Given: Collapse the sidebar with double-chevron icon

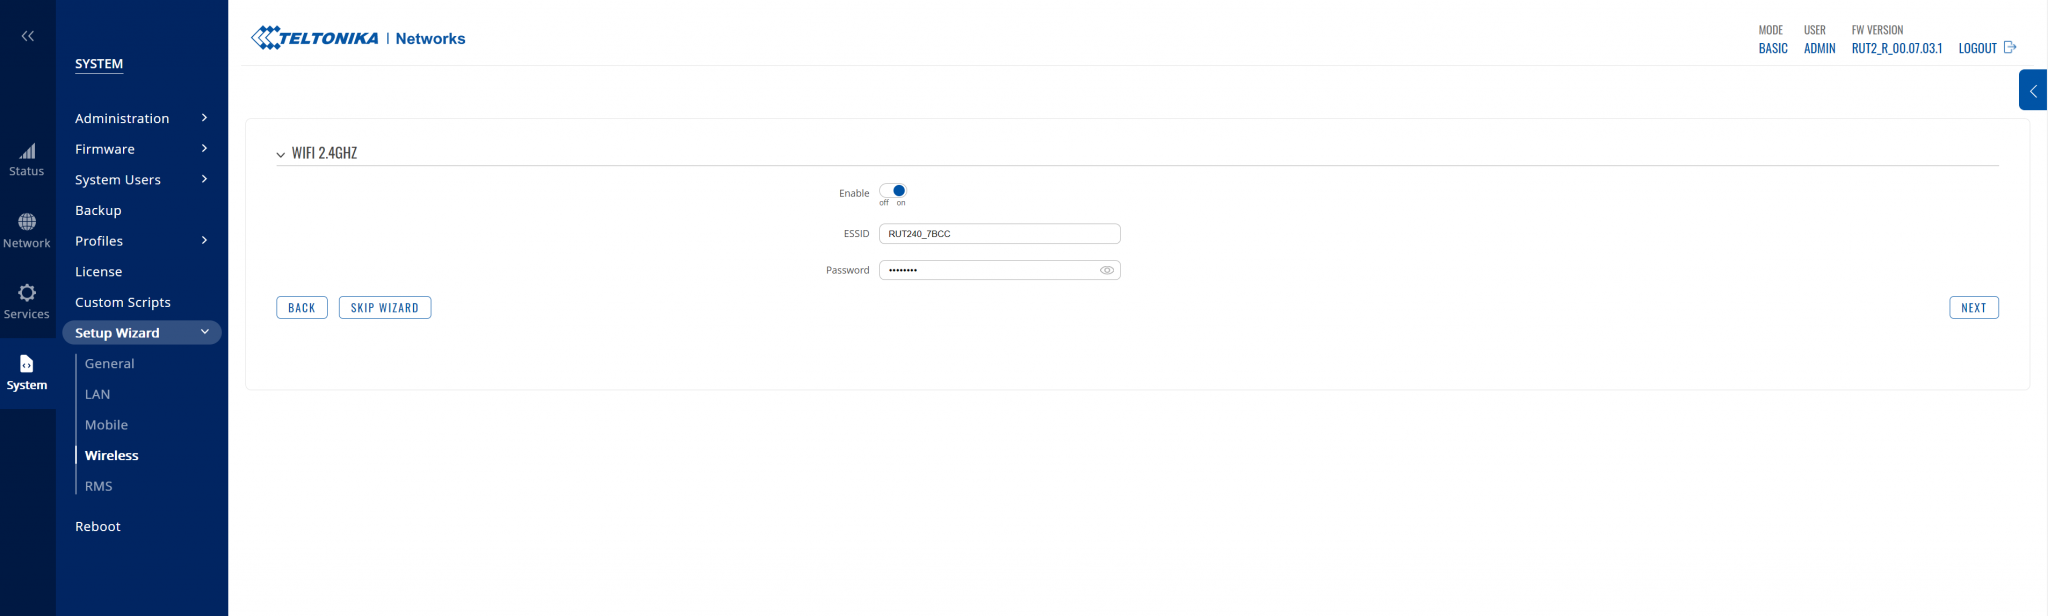Looking at the screenshot, I should coord(28,36).
